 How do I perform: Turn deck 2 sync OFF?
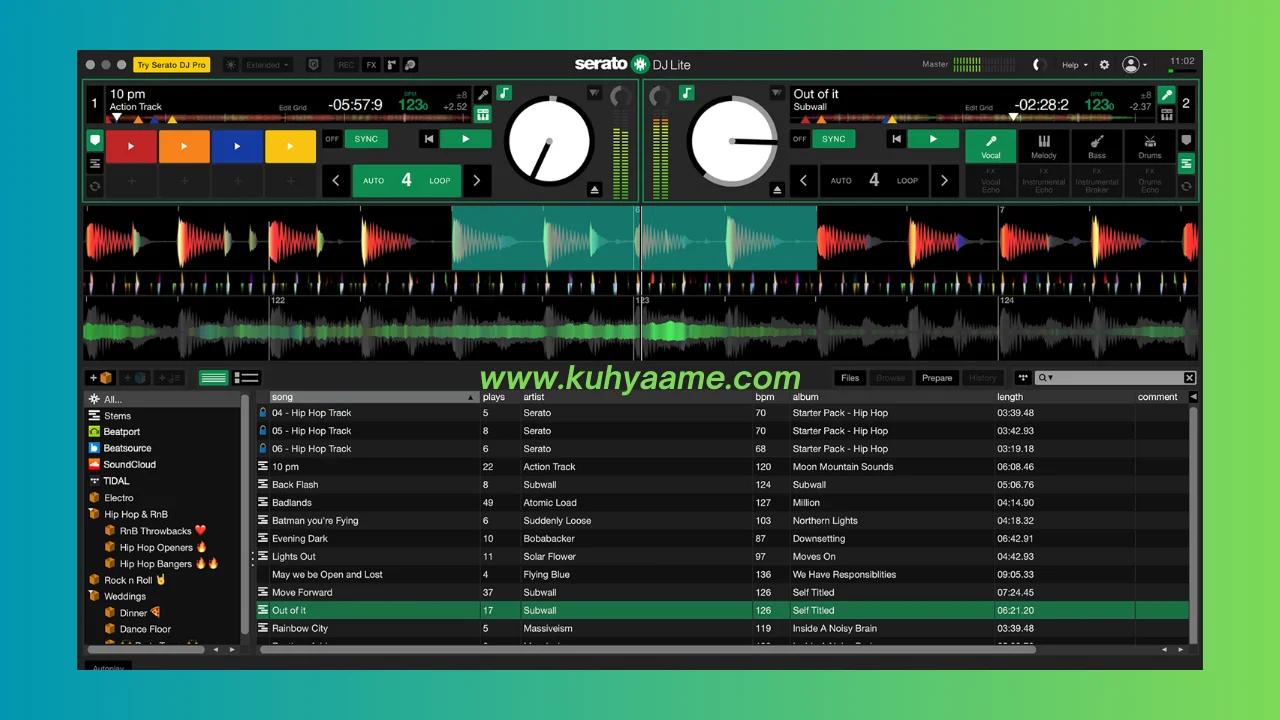point(800,139)
